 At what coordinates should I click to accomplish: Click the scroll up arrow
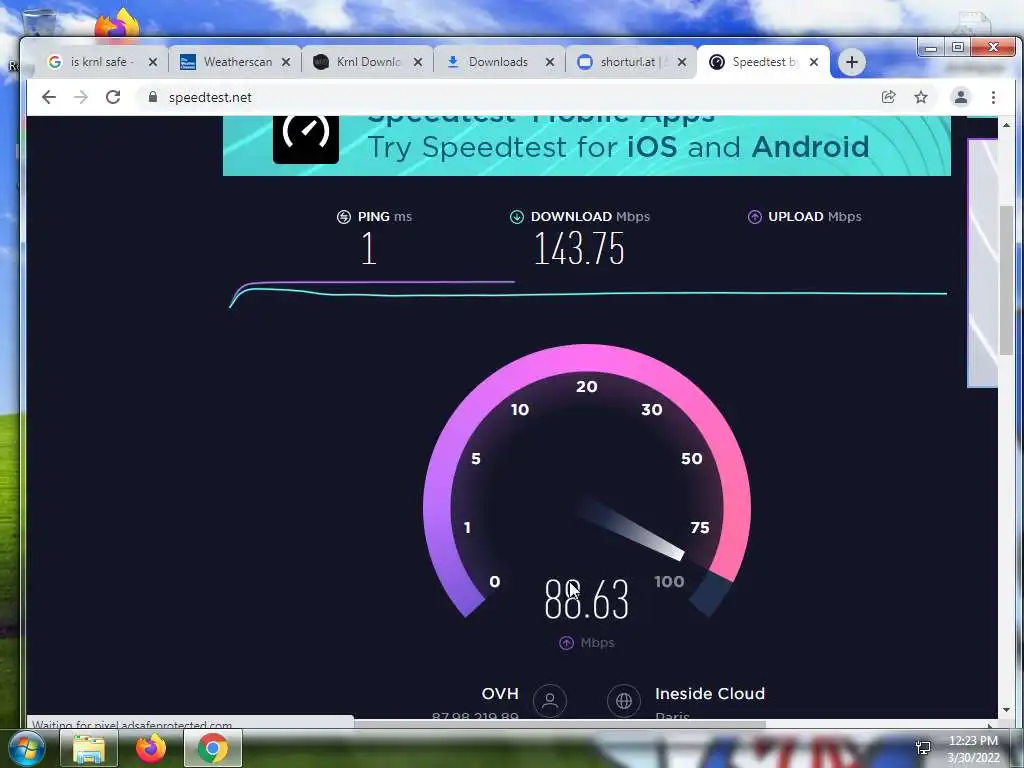tap(1006, 125)
